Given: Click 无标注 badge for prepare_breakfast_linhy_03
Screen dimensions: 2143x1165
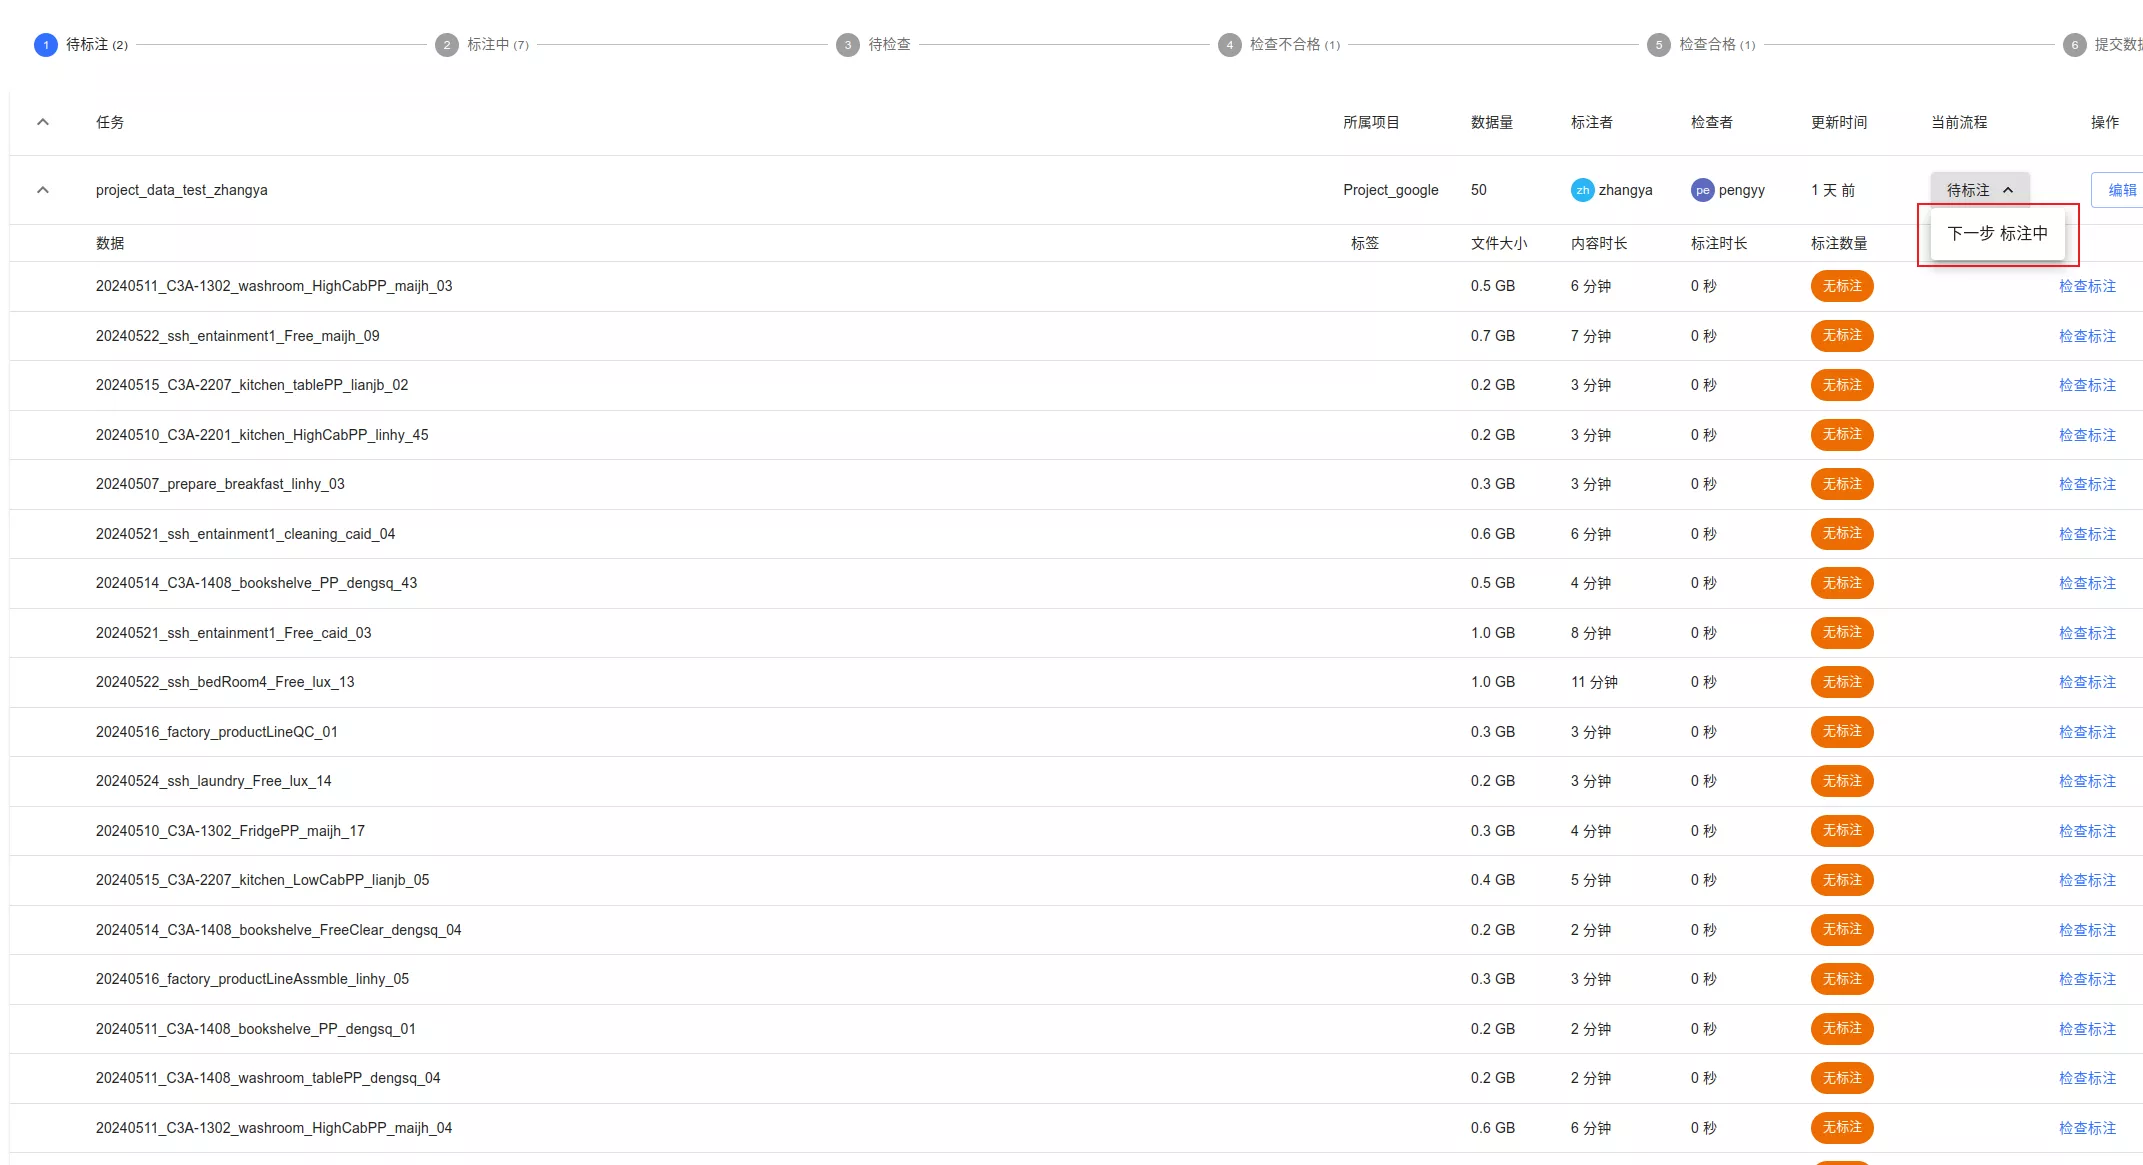Looking at the screenshot, I should 1841,484.
